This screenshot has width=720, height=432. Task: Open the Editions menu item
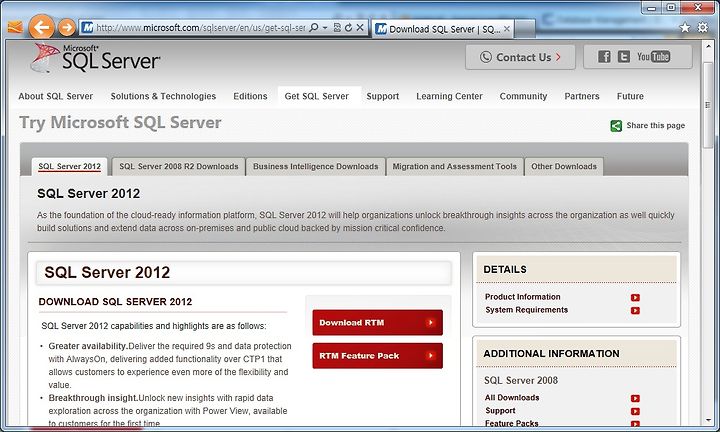coord(250,96)
